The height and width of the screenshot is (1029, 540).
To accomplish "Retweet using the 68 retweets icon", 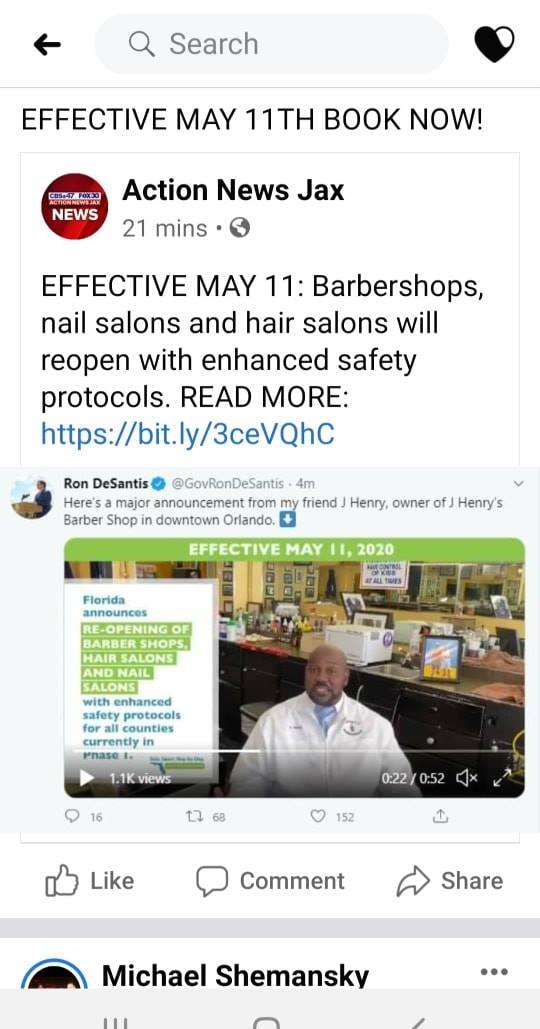I will pos(194,816).
